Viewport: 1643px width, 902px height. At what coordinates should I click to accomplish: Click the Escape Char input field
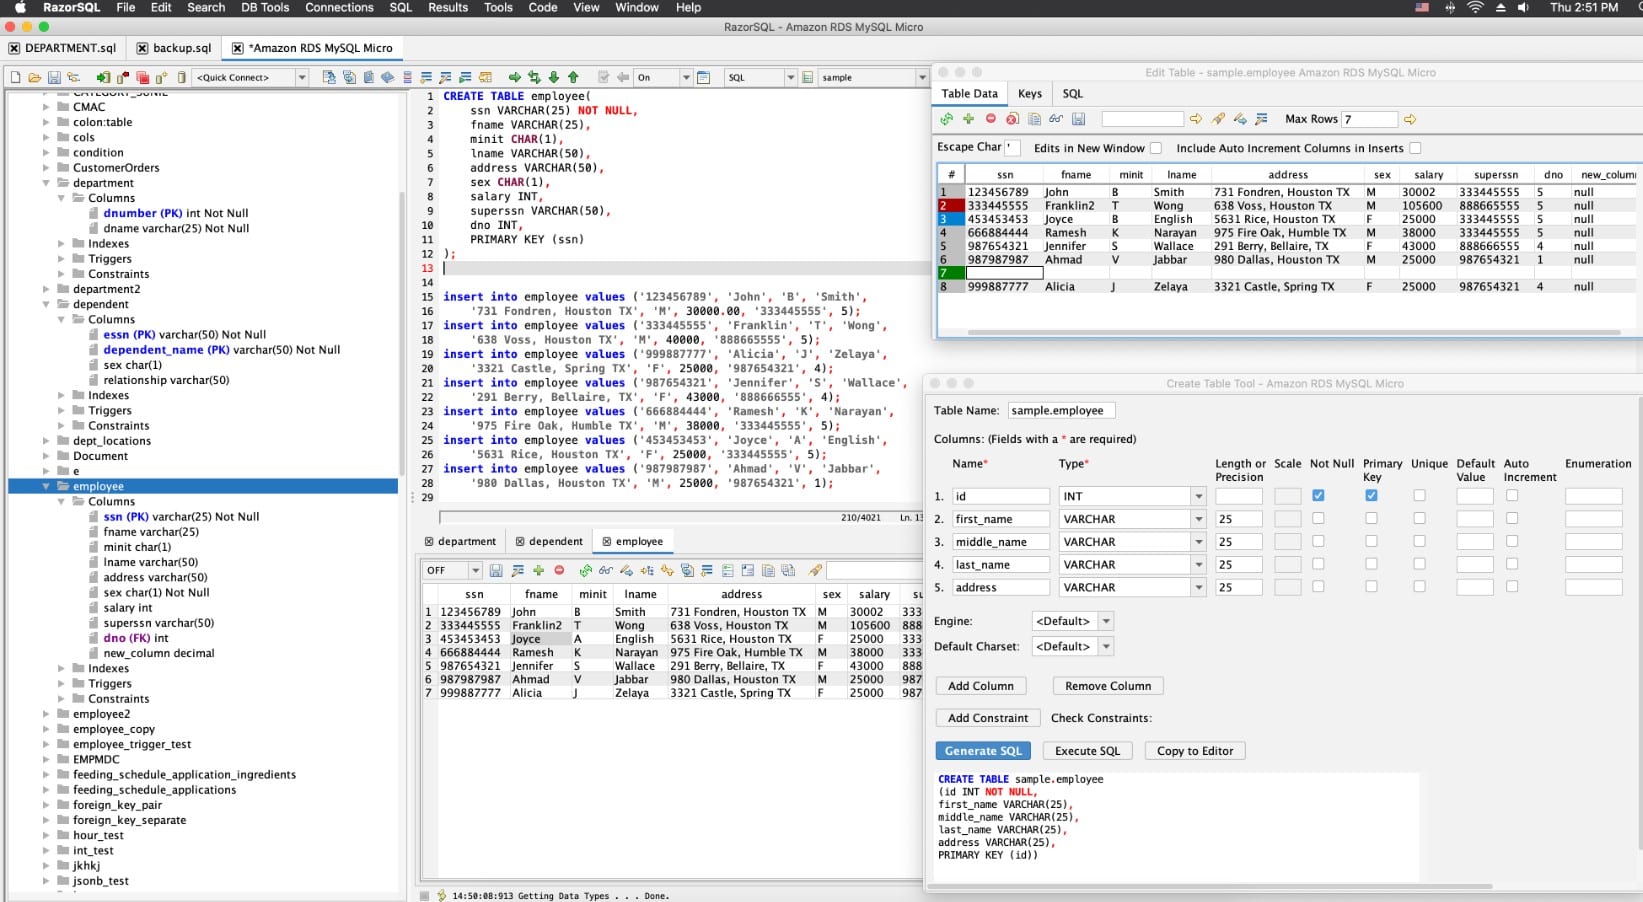tap(1012, 147)
